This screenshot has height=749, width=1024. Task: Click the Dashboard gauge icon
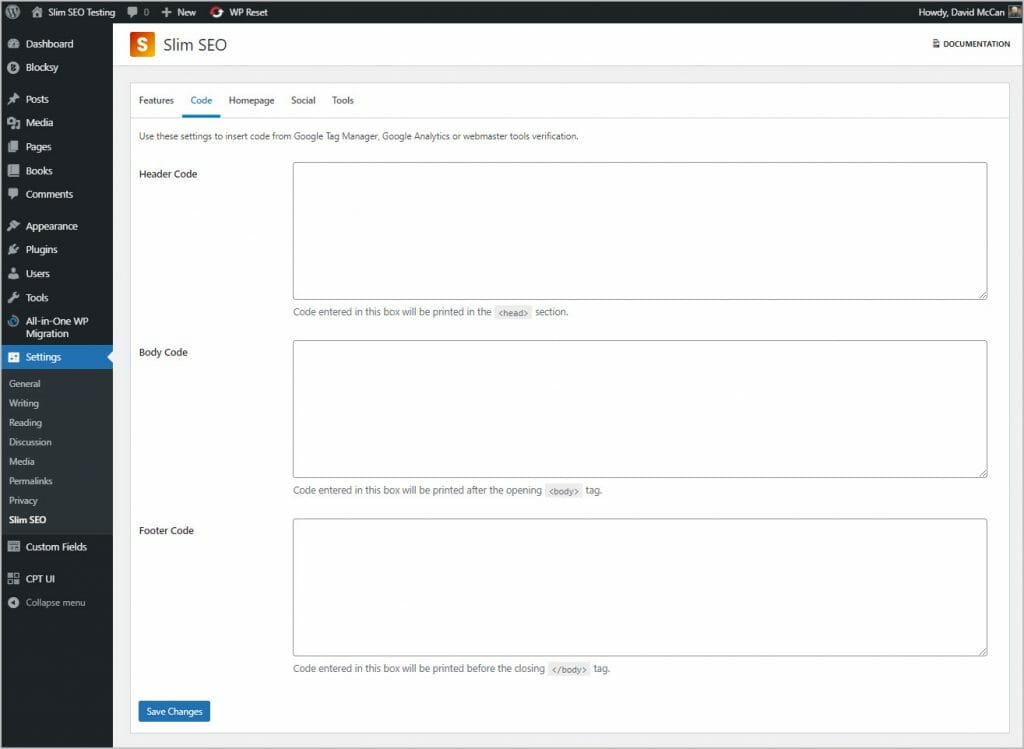(x=13, y=44)
